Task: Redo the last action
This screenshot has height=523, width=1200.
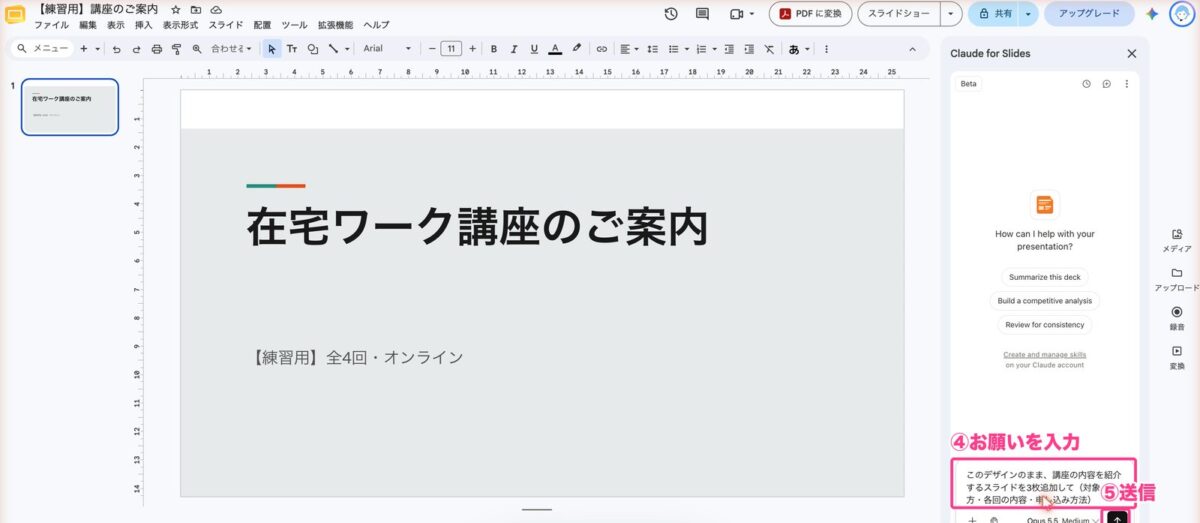Action: [136, 48]
